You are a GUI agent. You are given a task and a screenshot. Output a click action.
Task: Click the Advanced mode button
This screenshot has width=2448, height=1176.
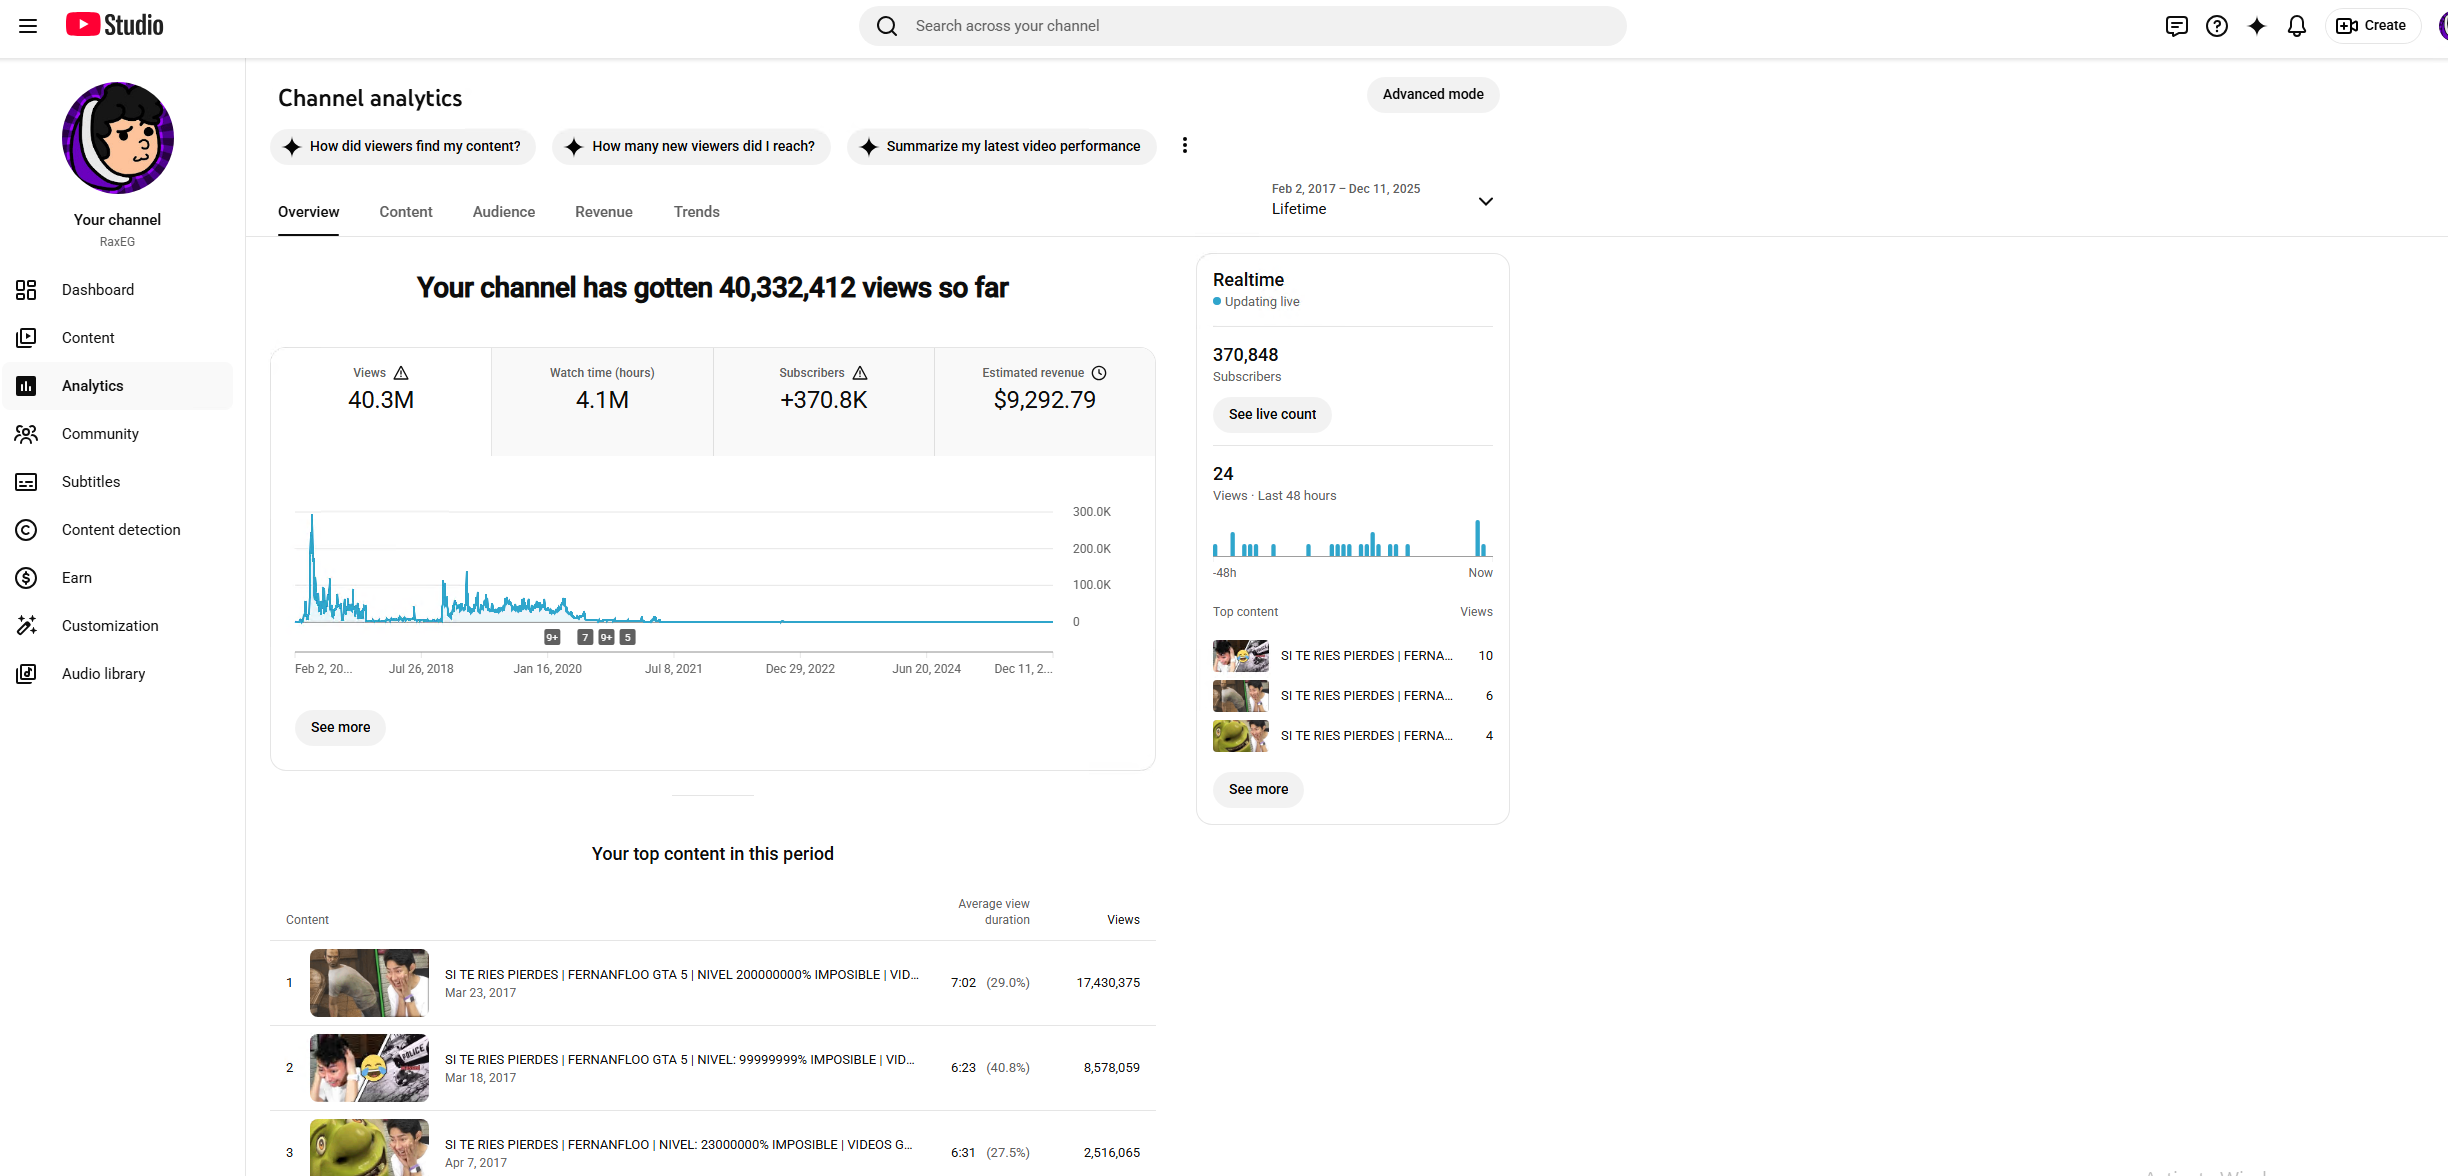point(1432,95)
